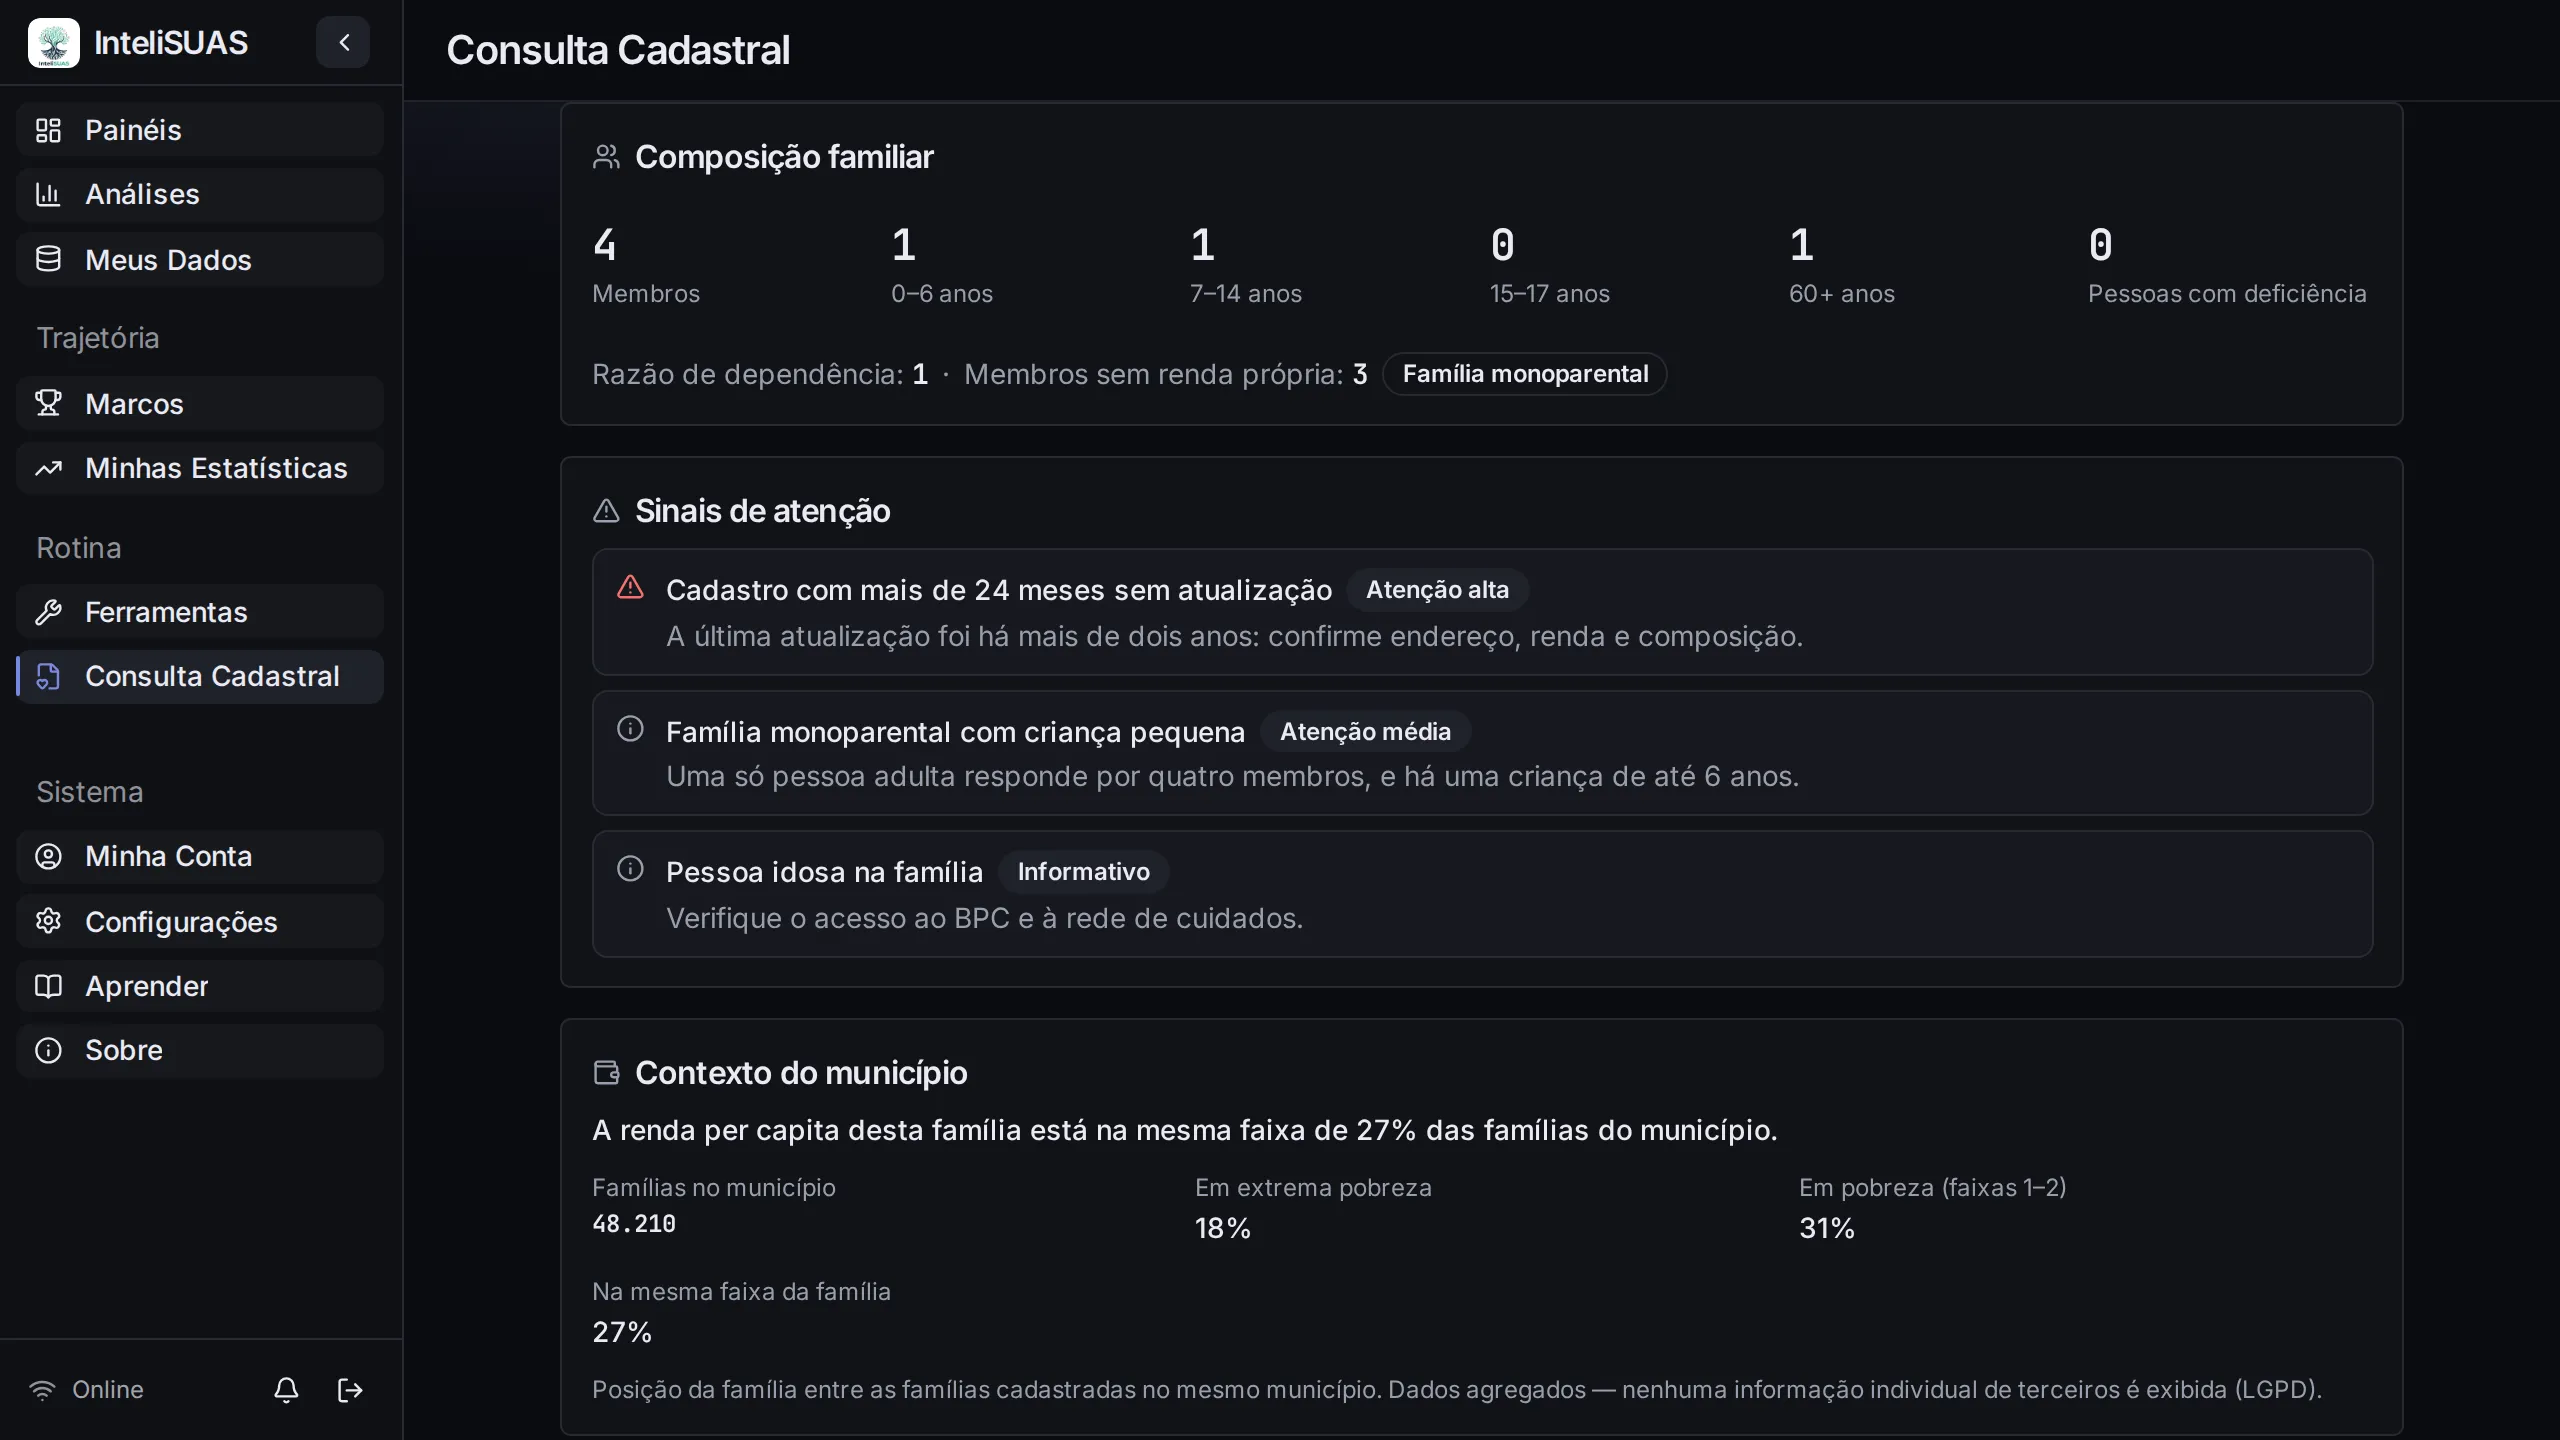Image resolution: width=2560 pixels, height=1440 pixels.
Task: Open the Sobre page
Action: pos(200,1051)
